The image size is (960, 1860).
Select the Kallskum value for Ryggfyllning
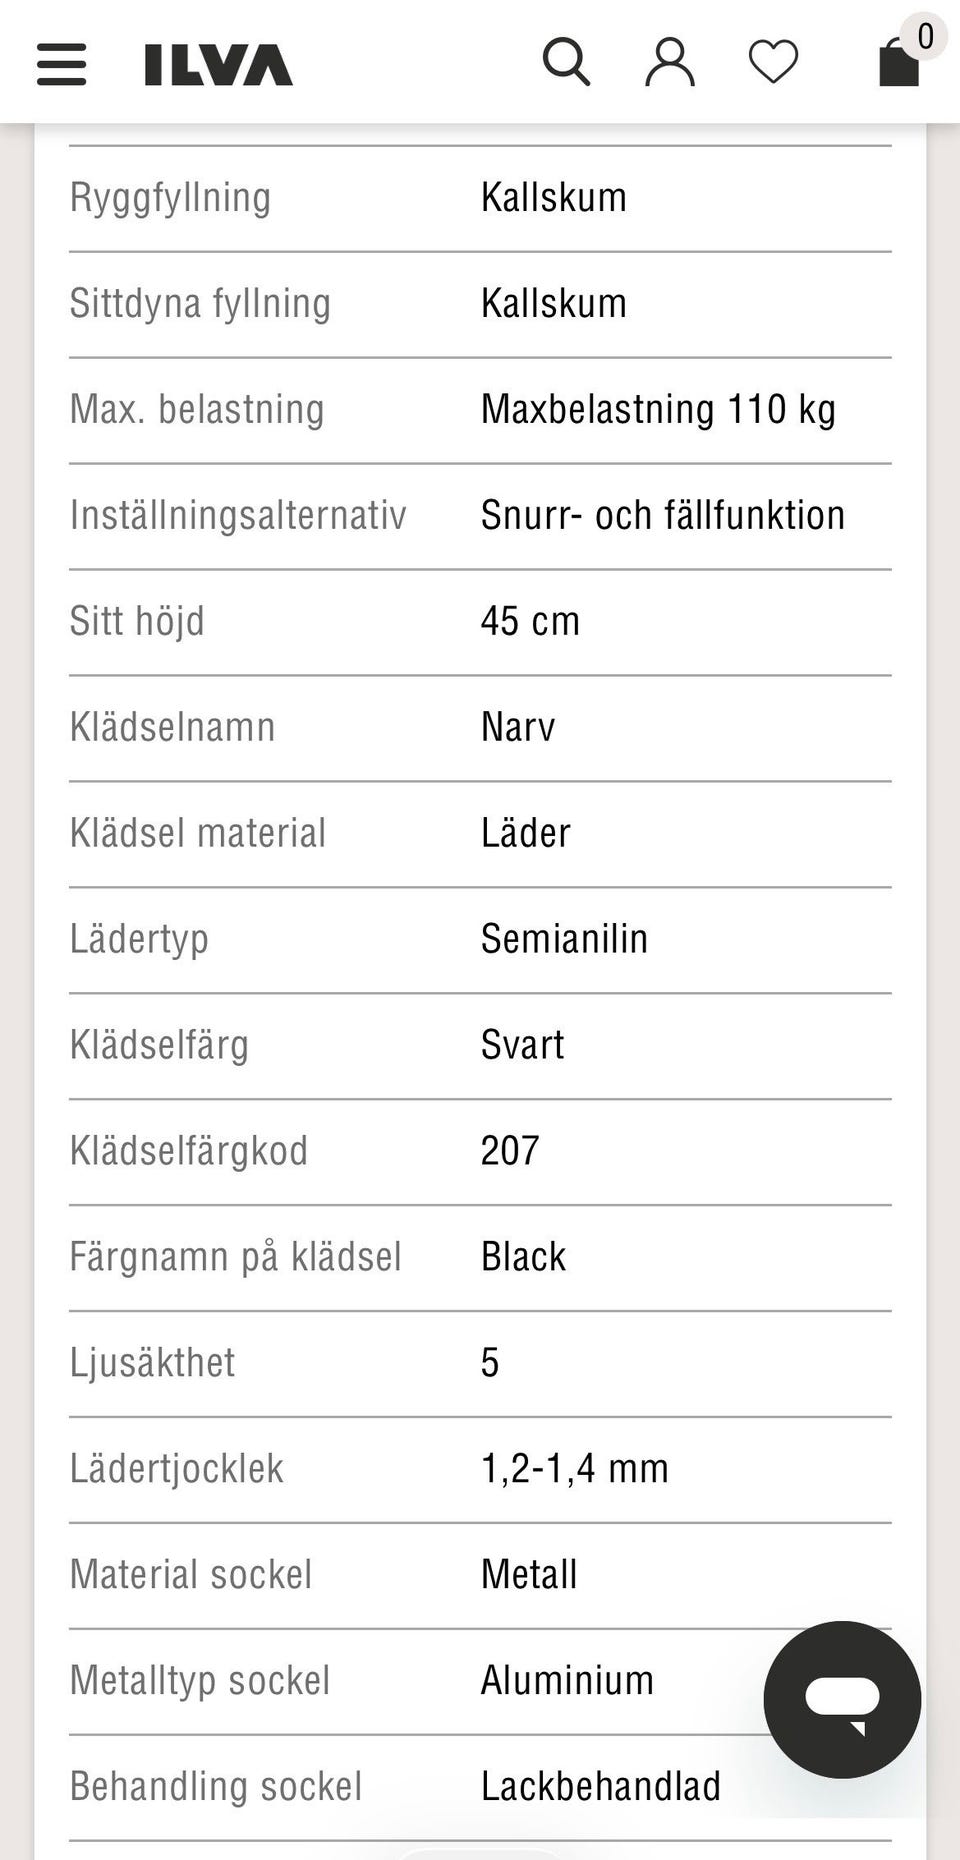[x=553, y=196]
